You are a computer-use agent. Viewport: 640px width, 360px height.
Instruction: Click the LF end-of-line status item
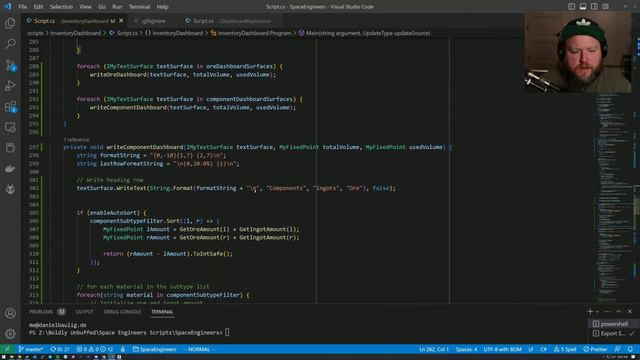(531, 349)
